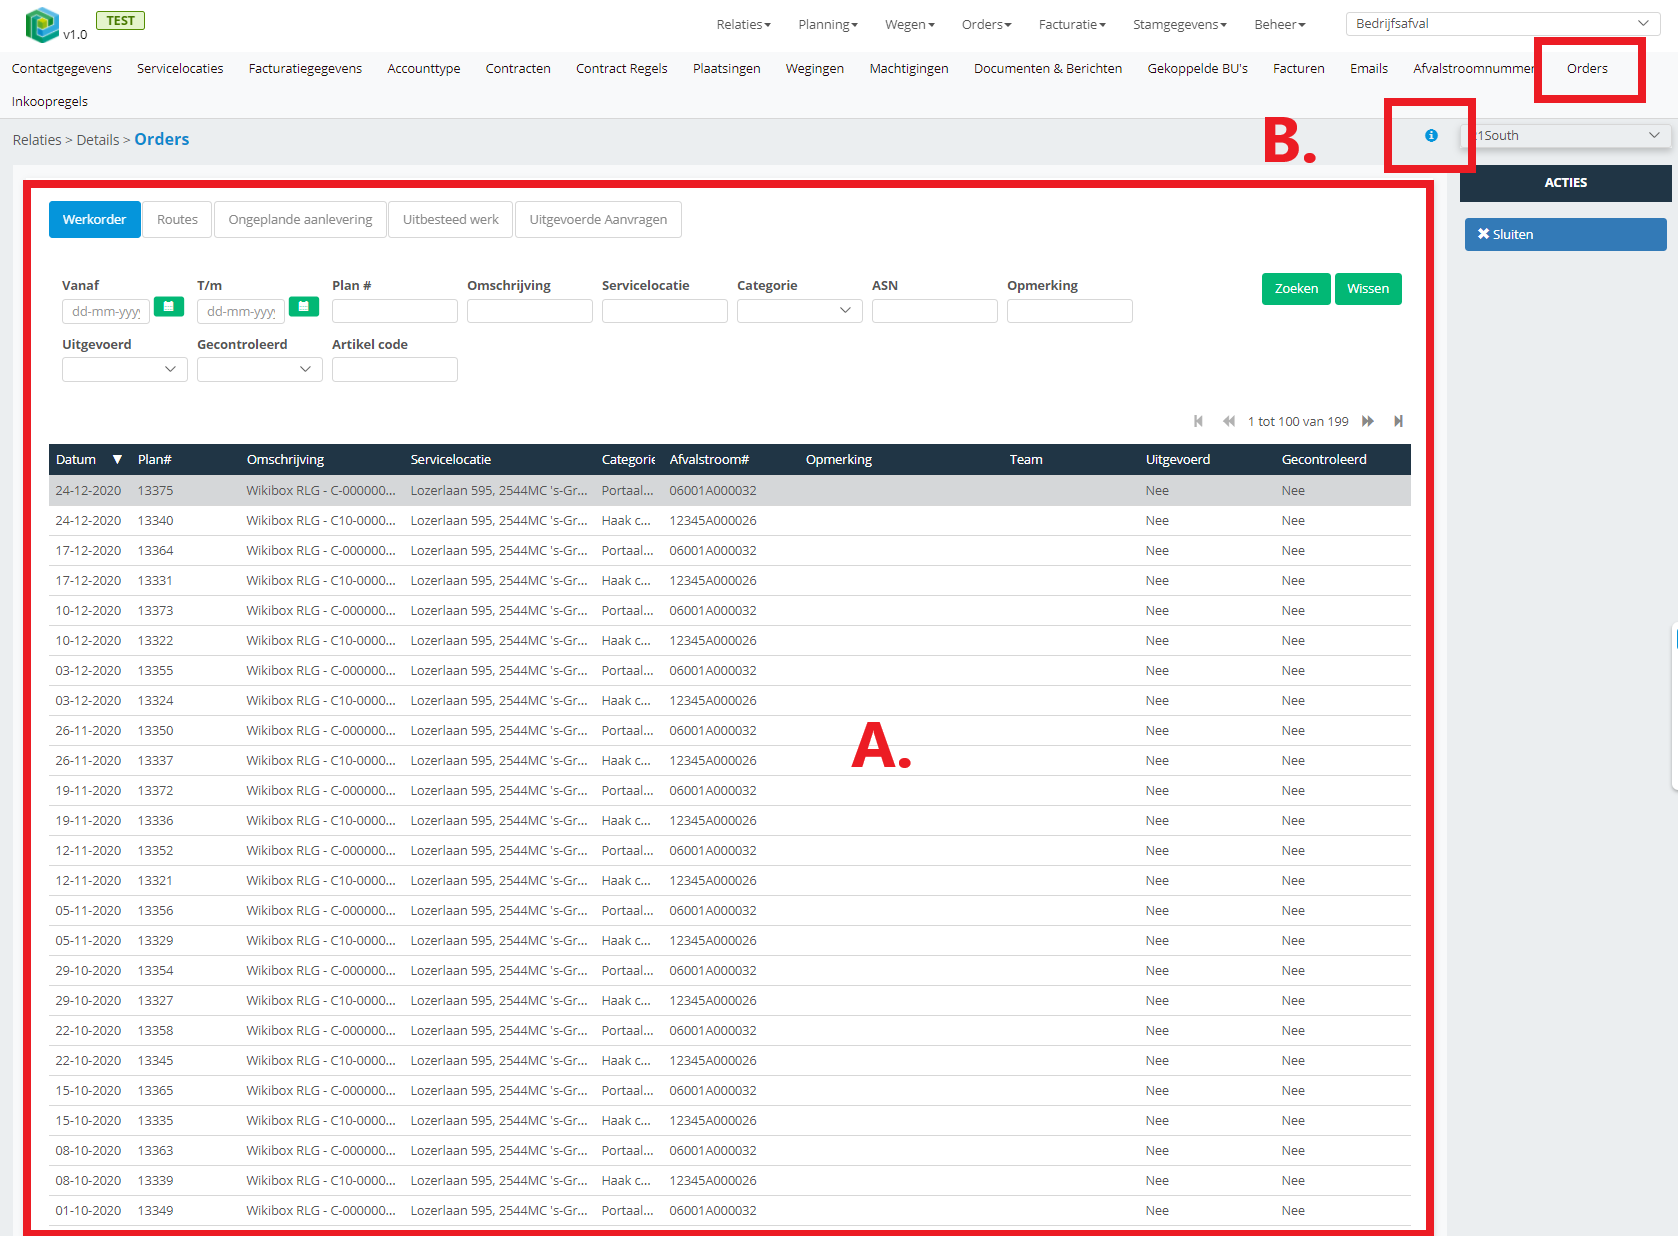Select the row with Plan# 13375
The height and width of the screenshot is (1236, 1678).
click(730, 490)
